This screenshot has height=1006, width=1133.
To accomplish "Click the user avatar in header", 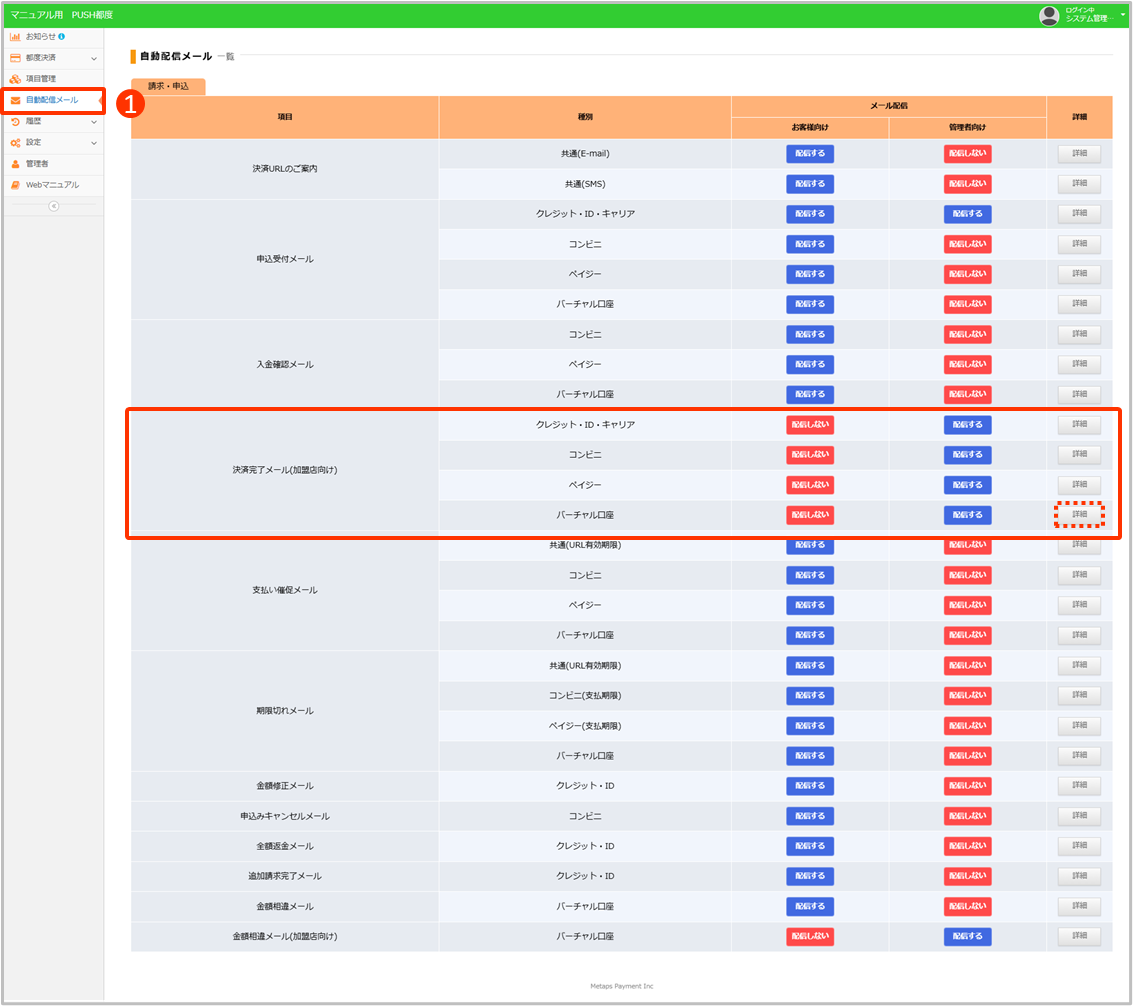I will pos(1049,15).
